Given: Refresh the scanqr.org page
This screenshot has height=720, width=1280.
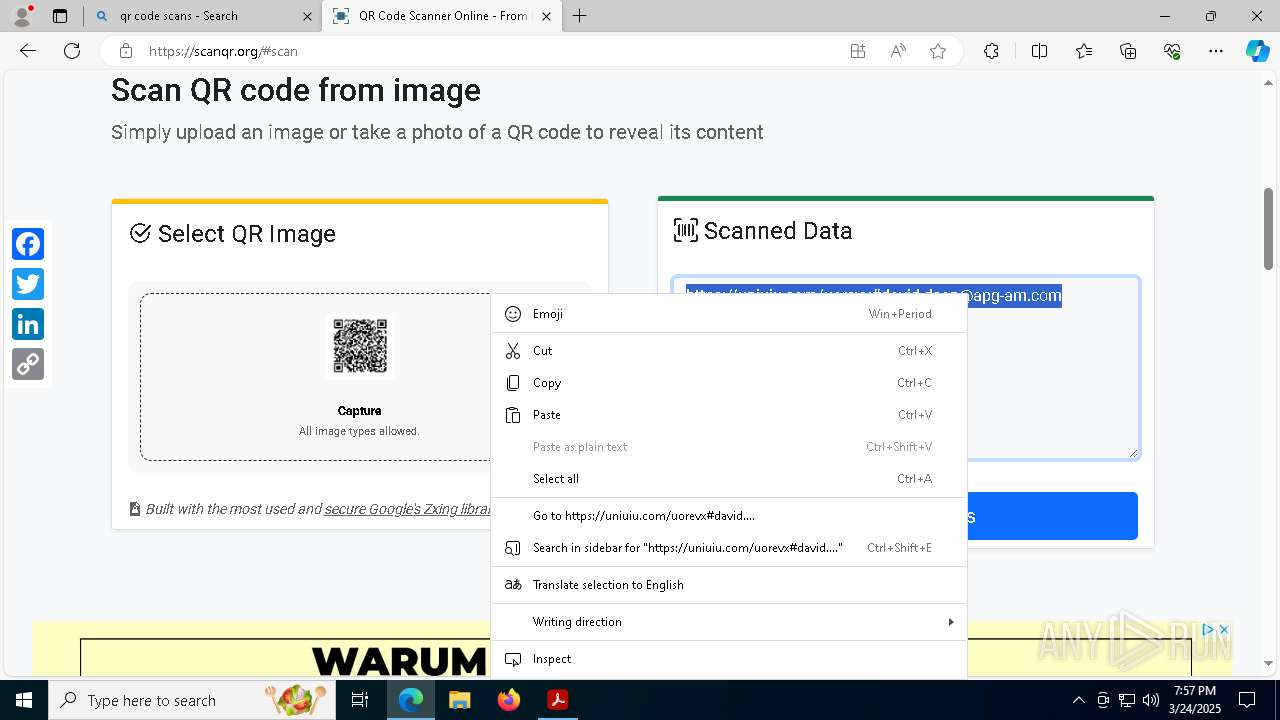Looking at the screenshot, I should pyautogui.click(x=72, y=51).
